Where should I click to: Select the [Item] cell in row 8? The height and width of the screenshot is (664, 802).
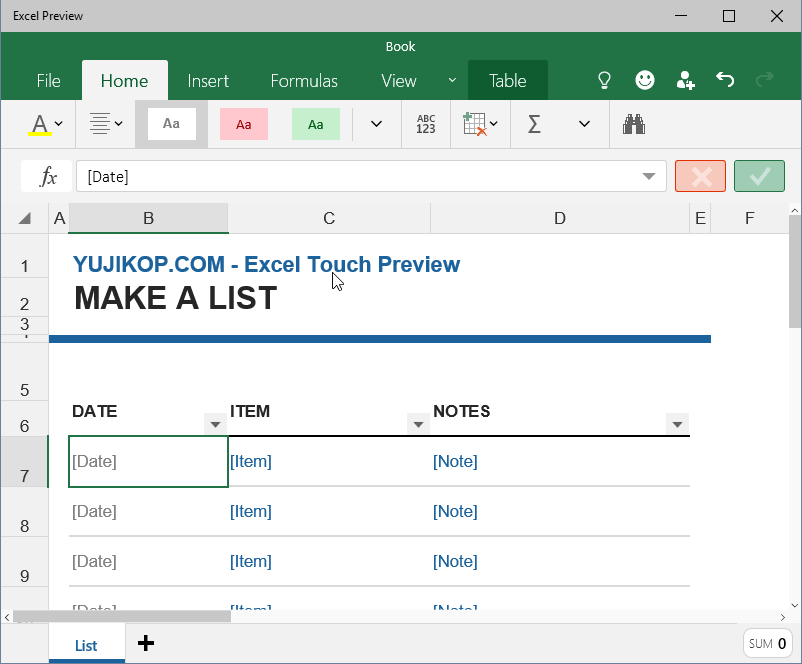329,512
